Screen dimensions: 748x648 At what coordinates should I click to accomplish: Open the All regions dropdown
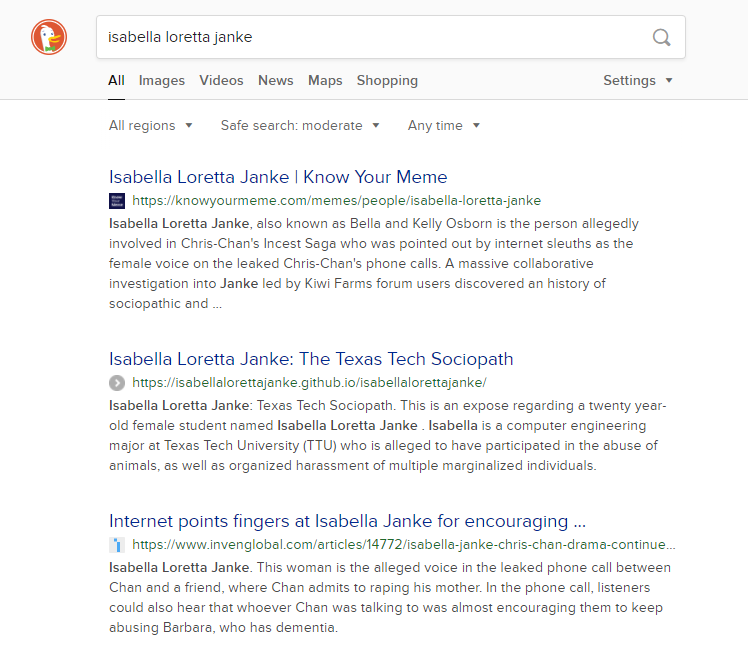[150, 125]
